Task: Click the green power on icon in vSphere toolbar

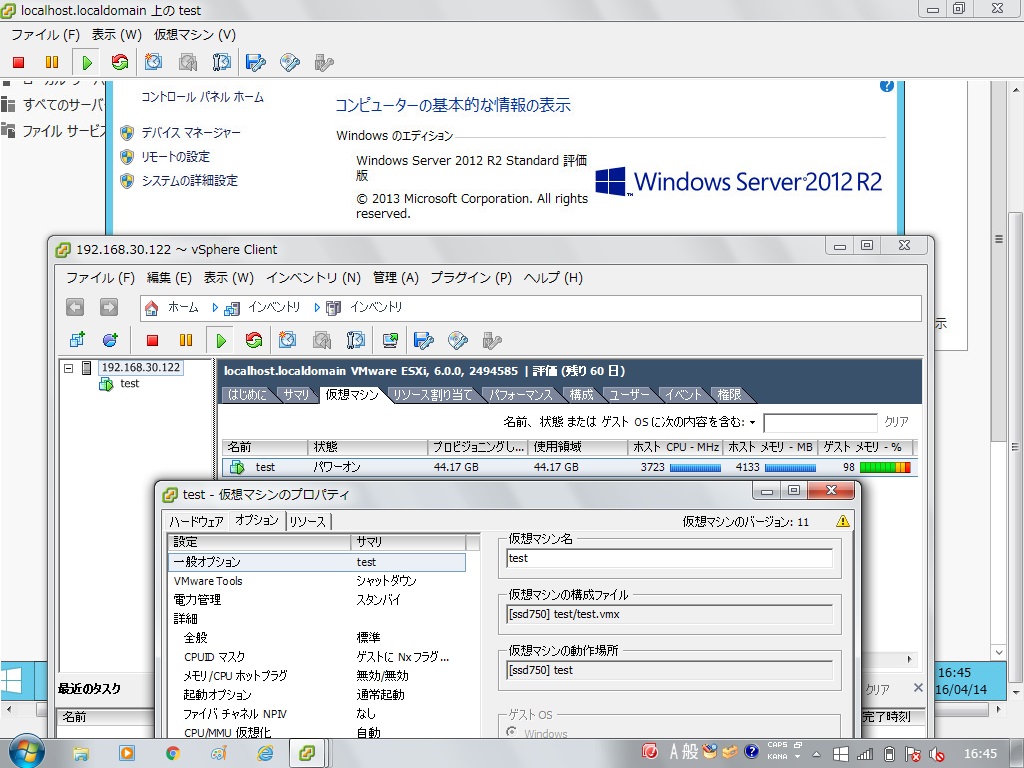Action: pos(220,341)
